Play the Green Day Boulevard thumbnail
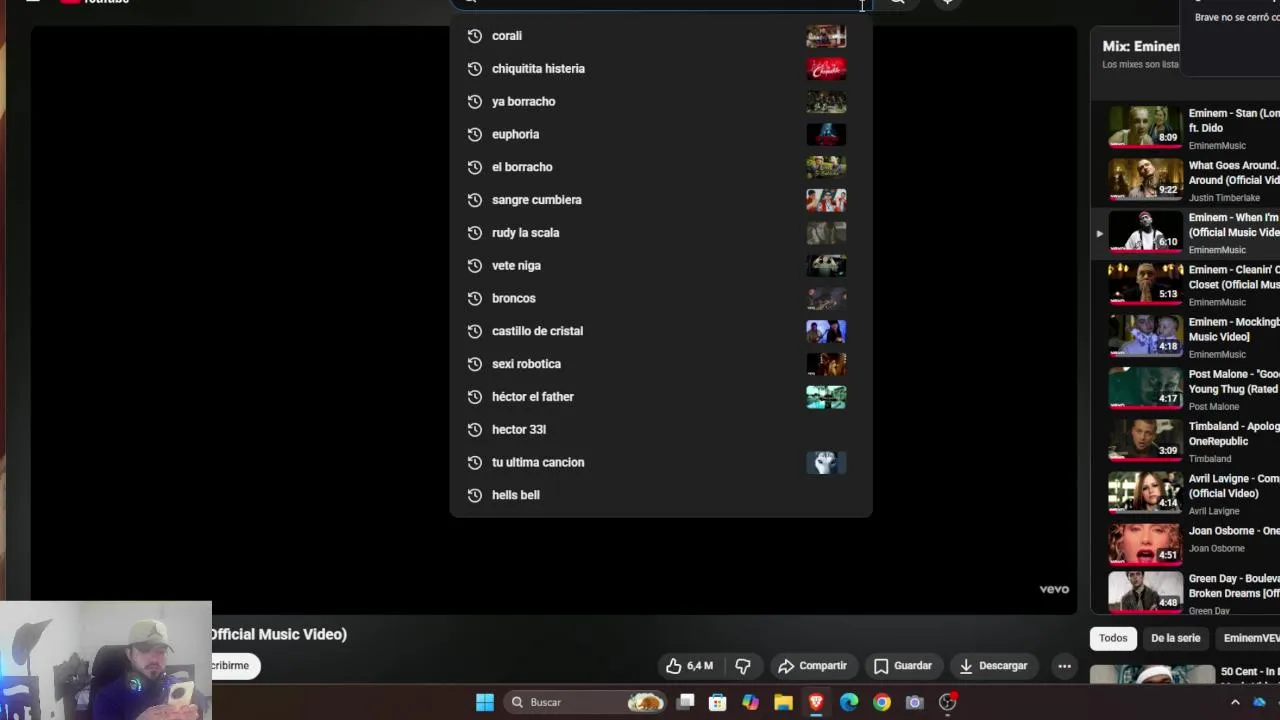 (1145, 590)
